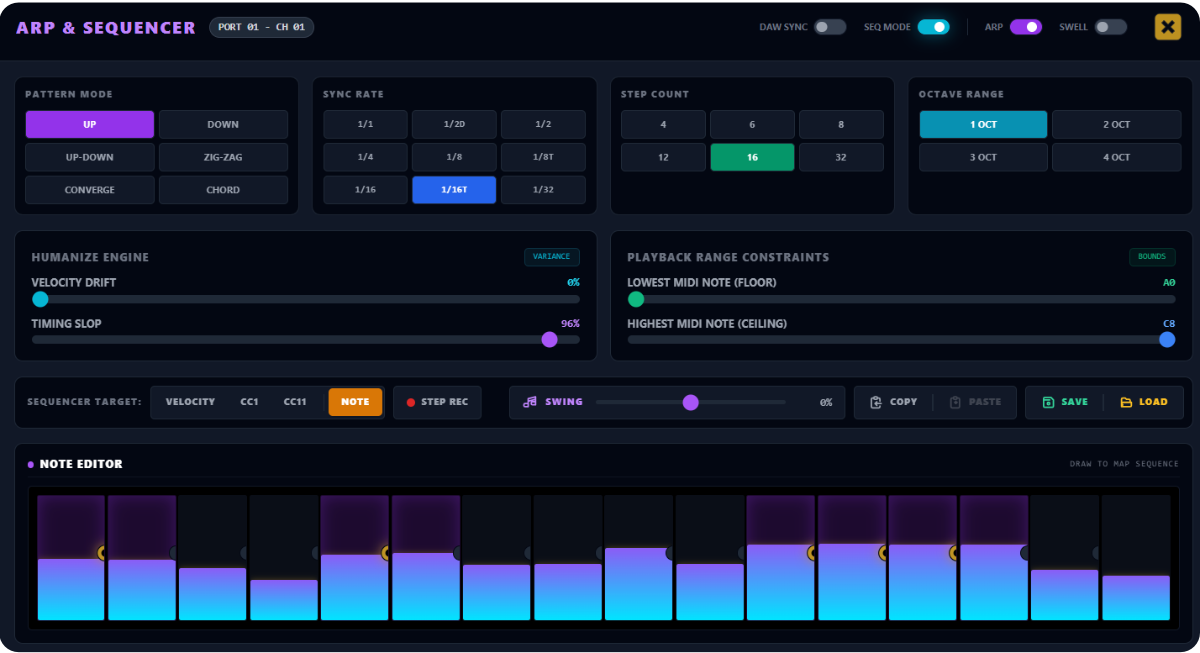
Task: Click the Timing Slop slider handle
Action: pos(549,339)
